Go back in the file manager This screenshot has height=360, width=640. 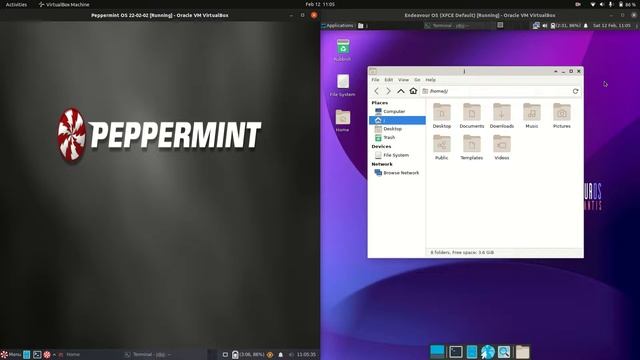click(x=376, y=91)
